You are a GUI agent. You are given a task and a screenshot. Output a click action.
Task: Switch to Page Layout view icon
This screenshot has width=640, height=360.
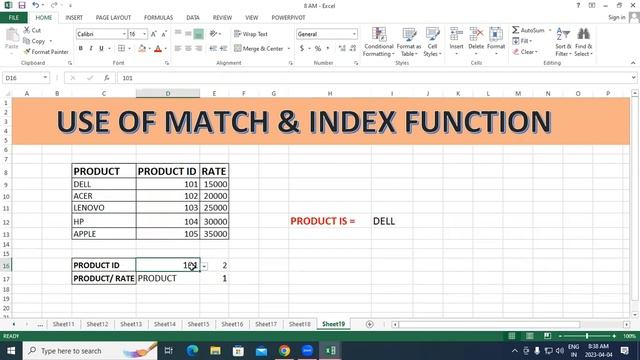(x=529, y=336)
